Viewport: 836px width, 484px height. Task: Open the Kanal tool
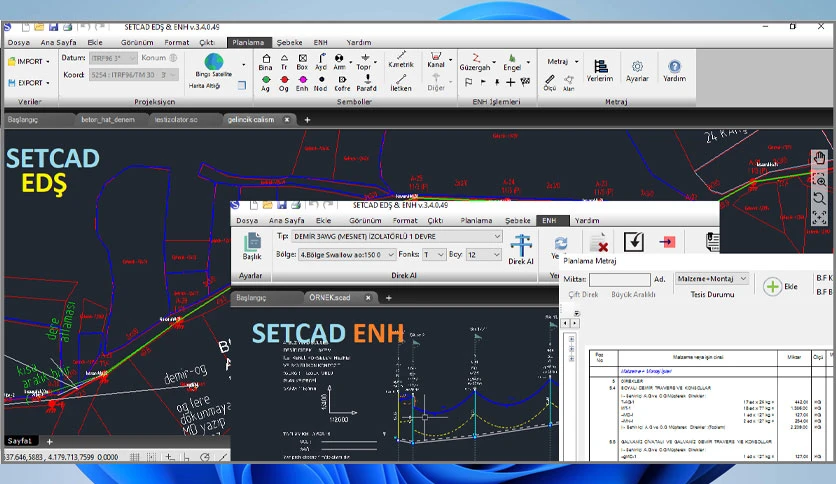coord(436,60)
